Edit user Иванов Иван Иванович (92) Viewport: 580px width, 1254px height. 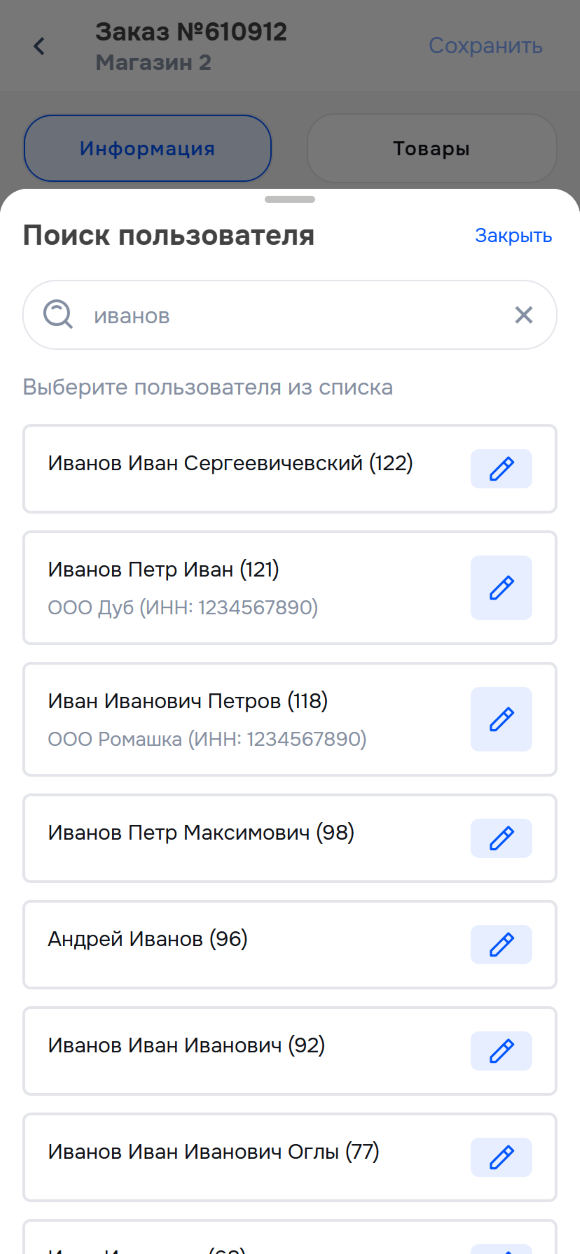point(501,1051)
